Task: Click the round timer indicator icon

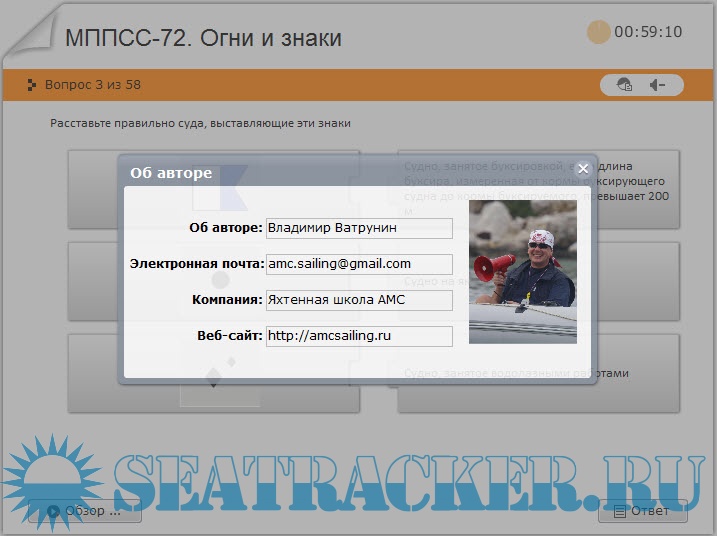Action: tap(598, 32)
